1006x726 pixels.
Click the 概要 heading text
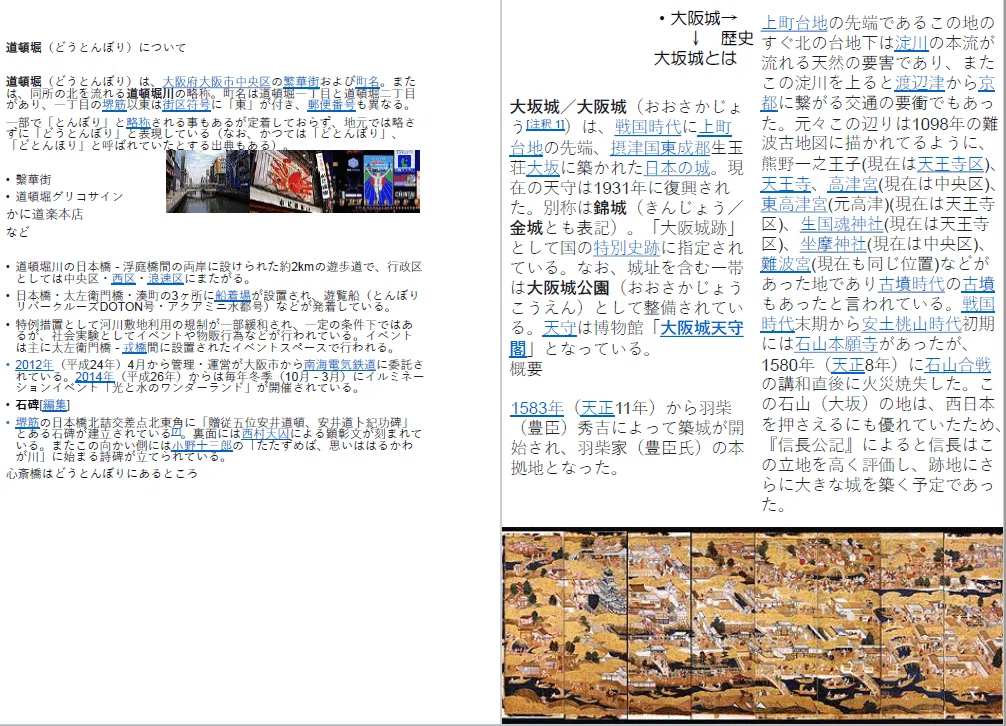coord(526,368)
